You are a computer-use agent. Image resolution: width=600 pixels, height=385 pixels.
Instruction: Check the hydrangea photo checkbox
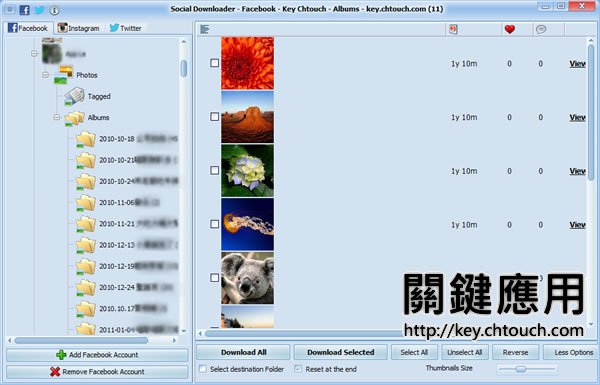click(x=215, y=170)
